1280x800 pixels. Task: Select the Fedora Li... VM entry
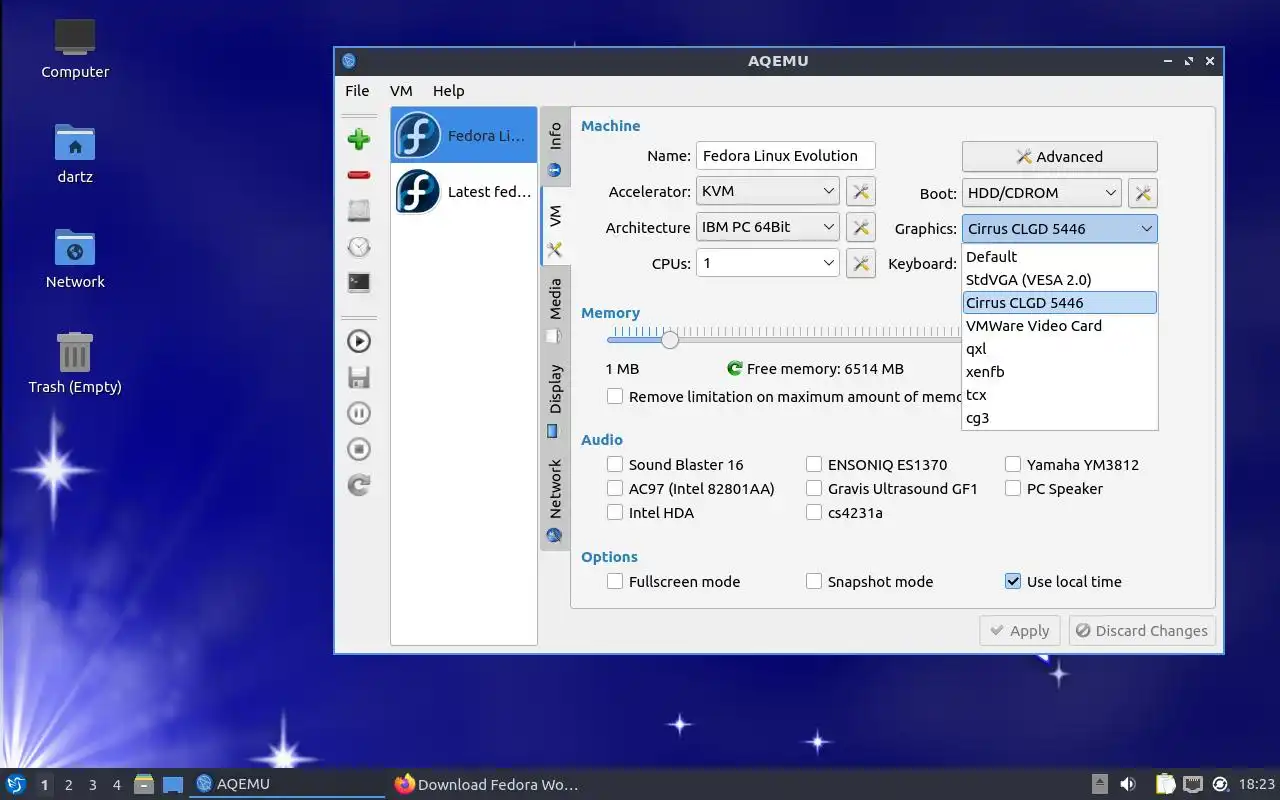(x=464, y=135)
